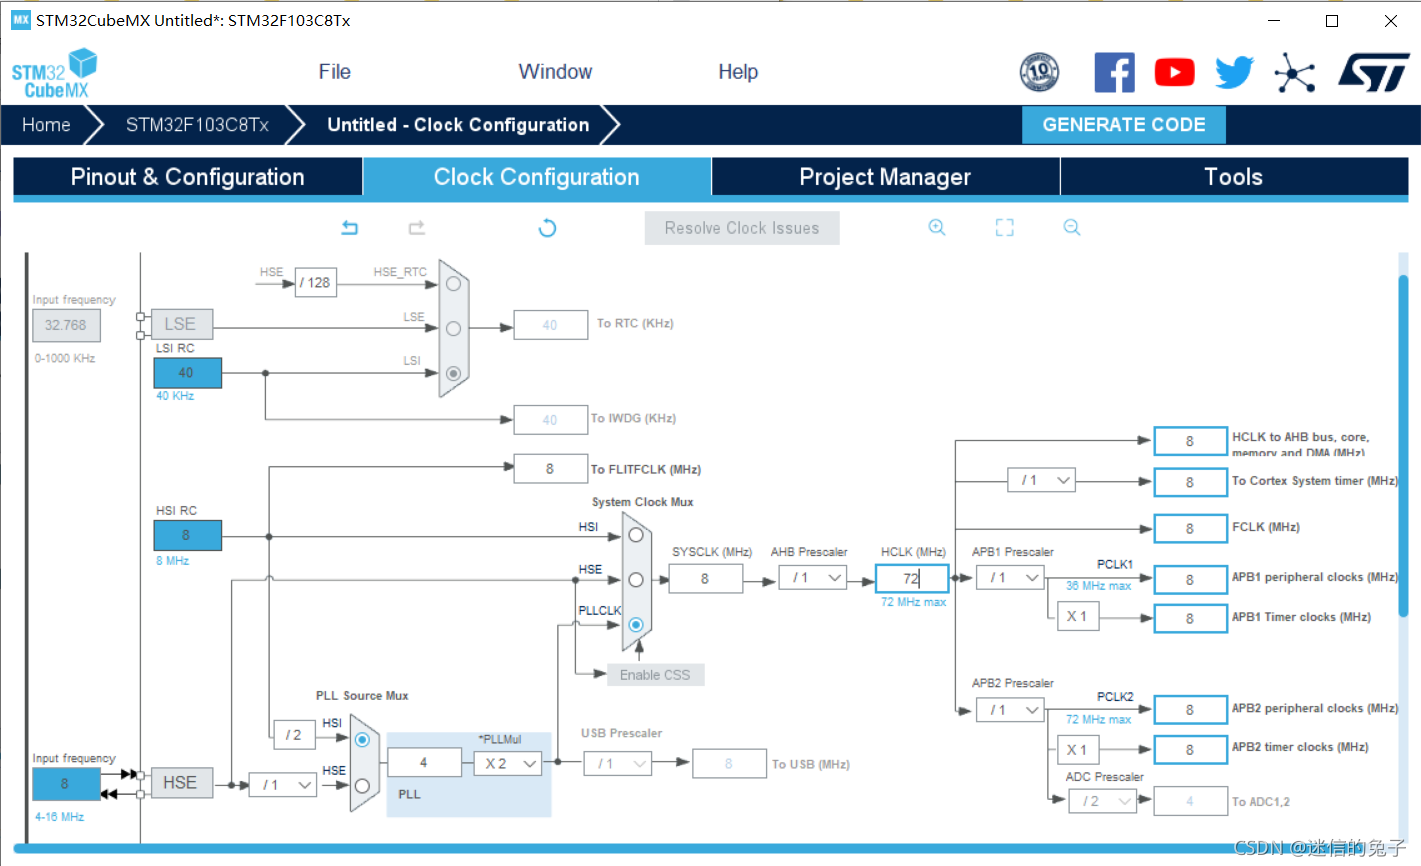Viewport: 1421px width, 866px height.
Task: Click the STM32F103C8Tx breadcrumb
Action: (x=197, y=125)
